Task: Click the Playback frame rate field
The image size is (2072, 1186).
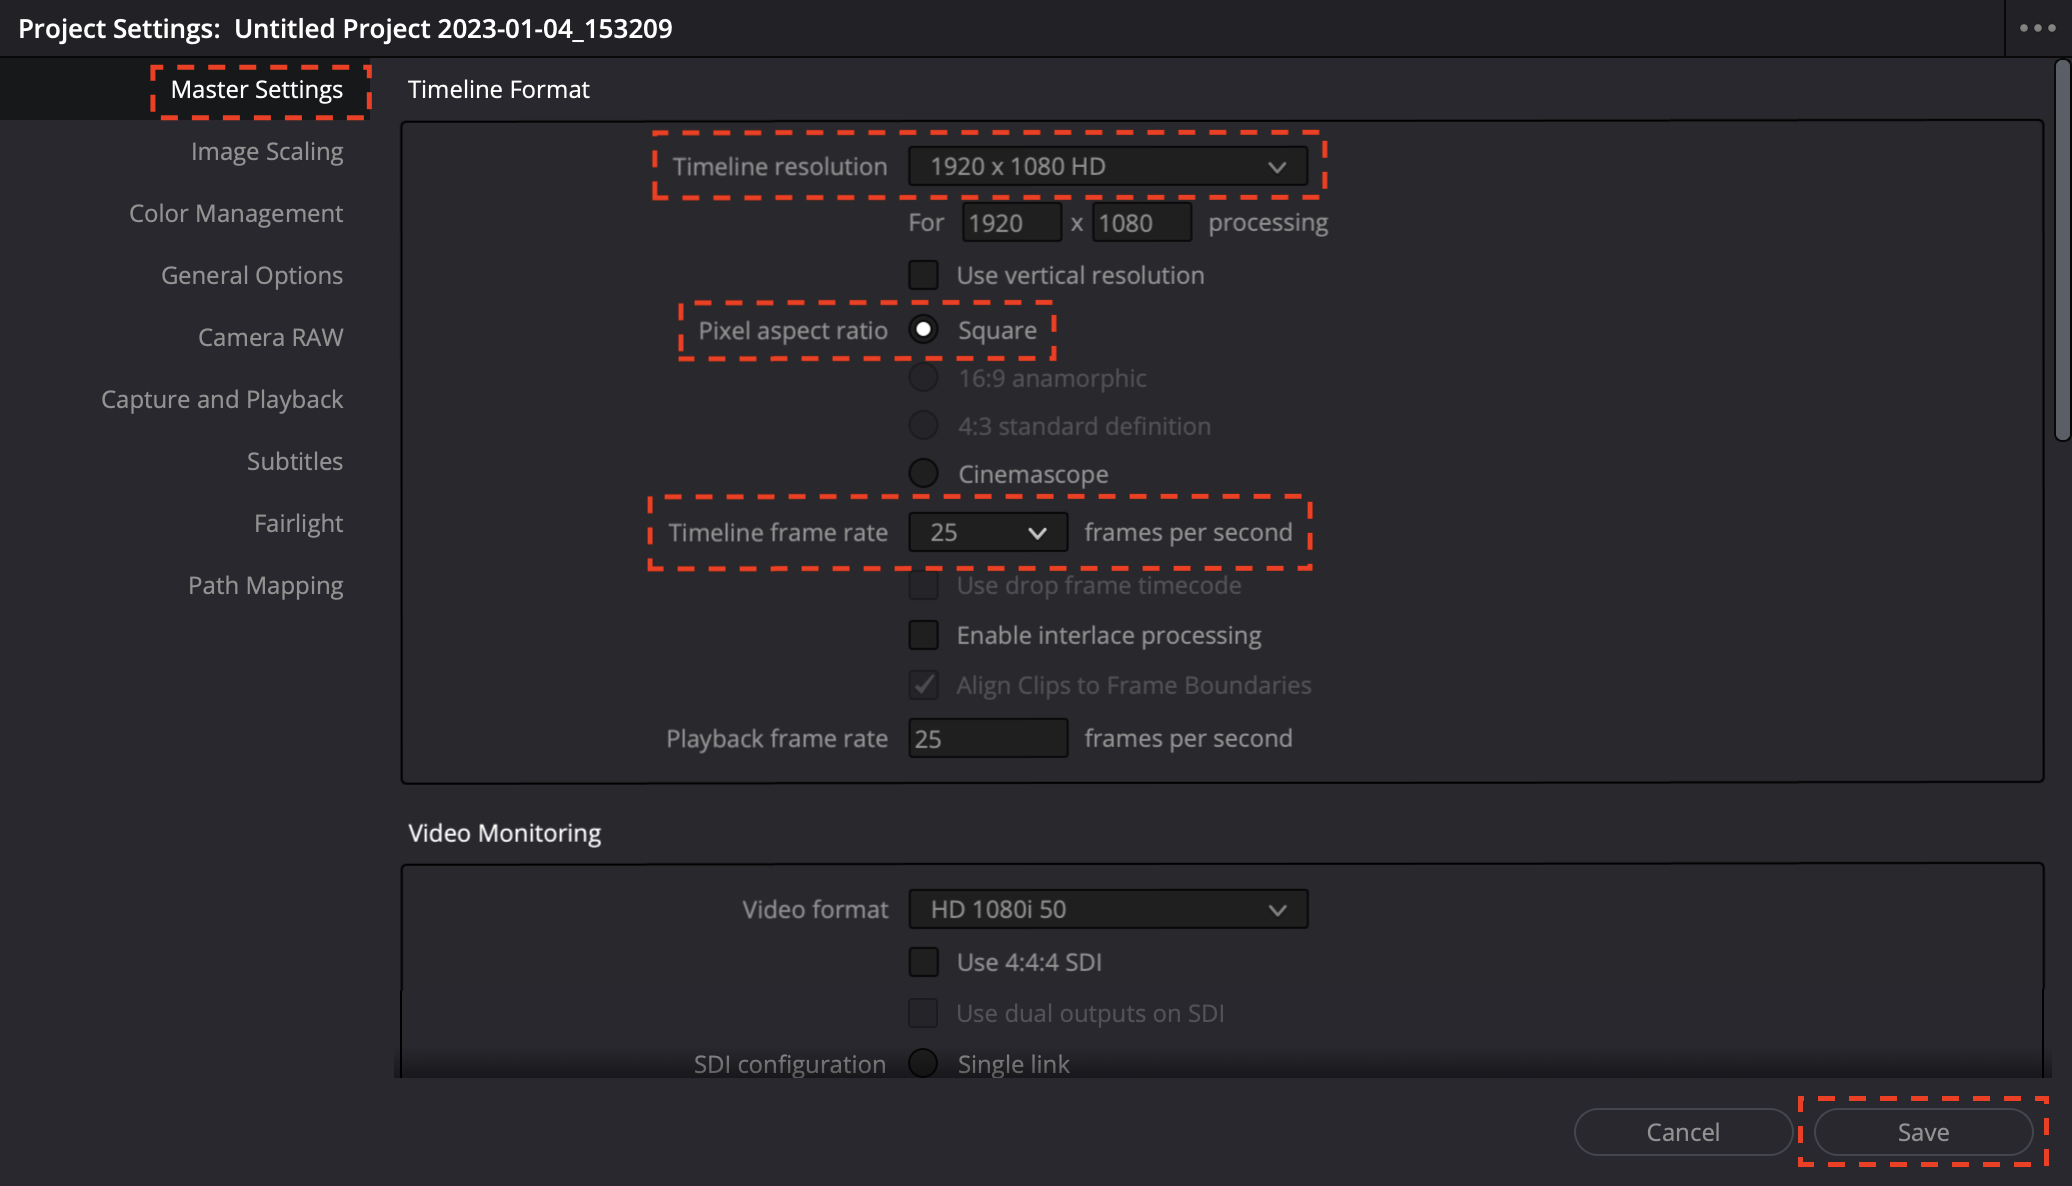Action: [987, 739]
